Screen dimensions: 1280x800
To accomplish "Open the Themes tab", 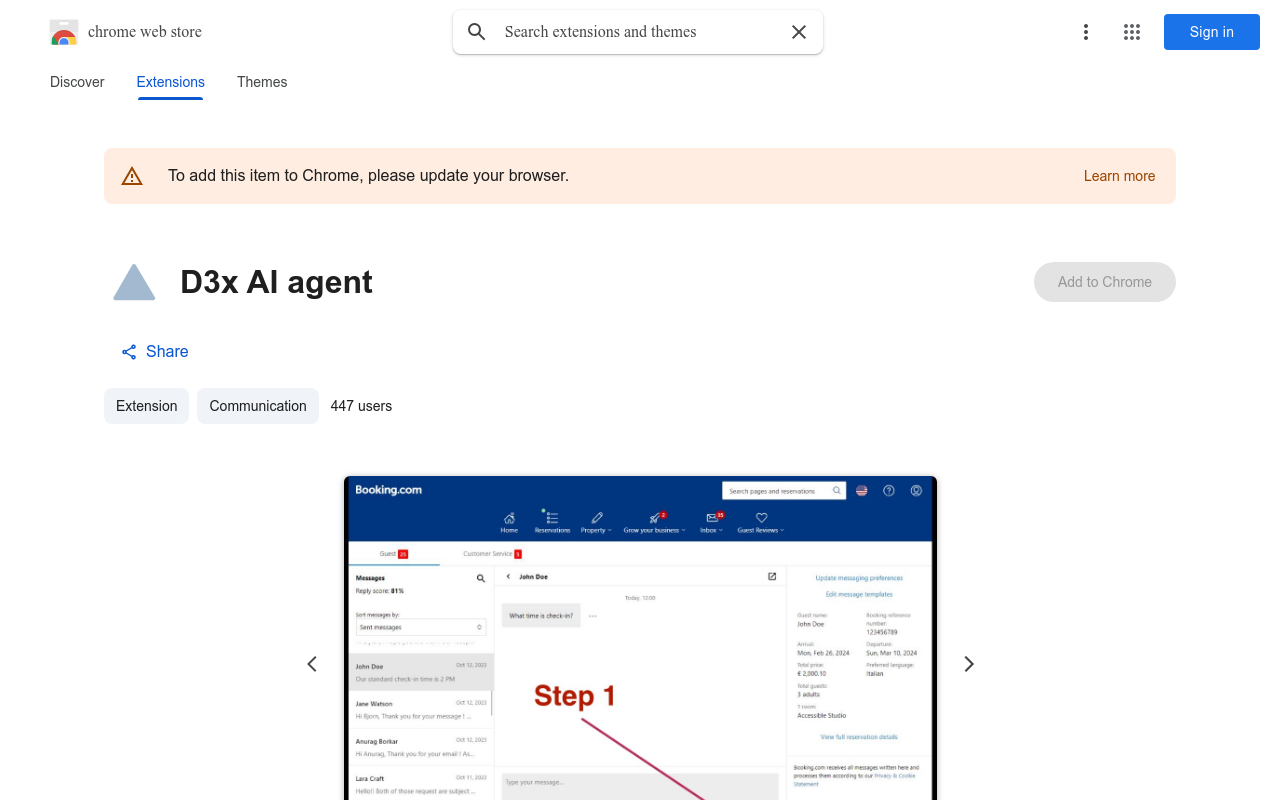I will tap(262, 82).
